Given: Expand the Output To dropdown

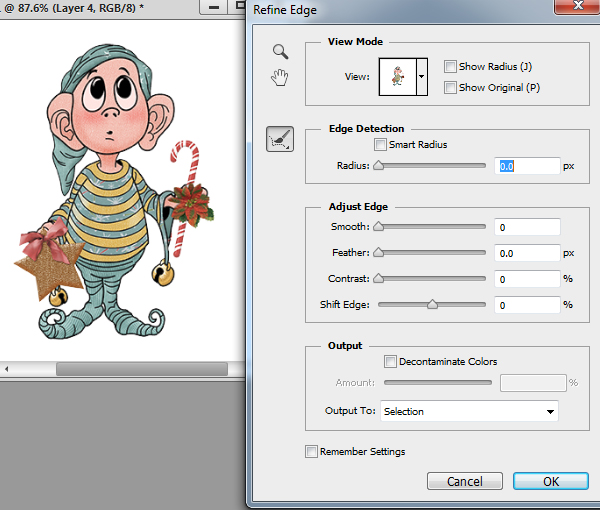Looking at the screenshot, I should [549, 411].
